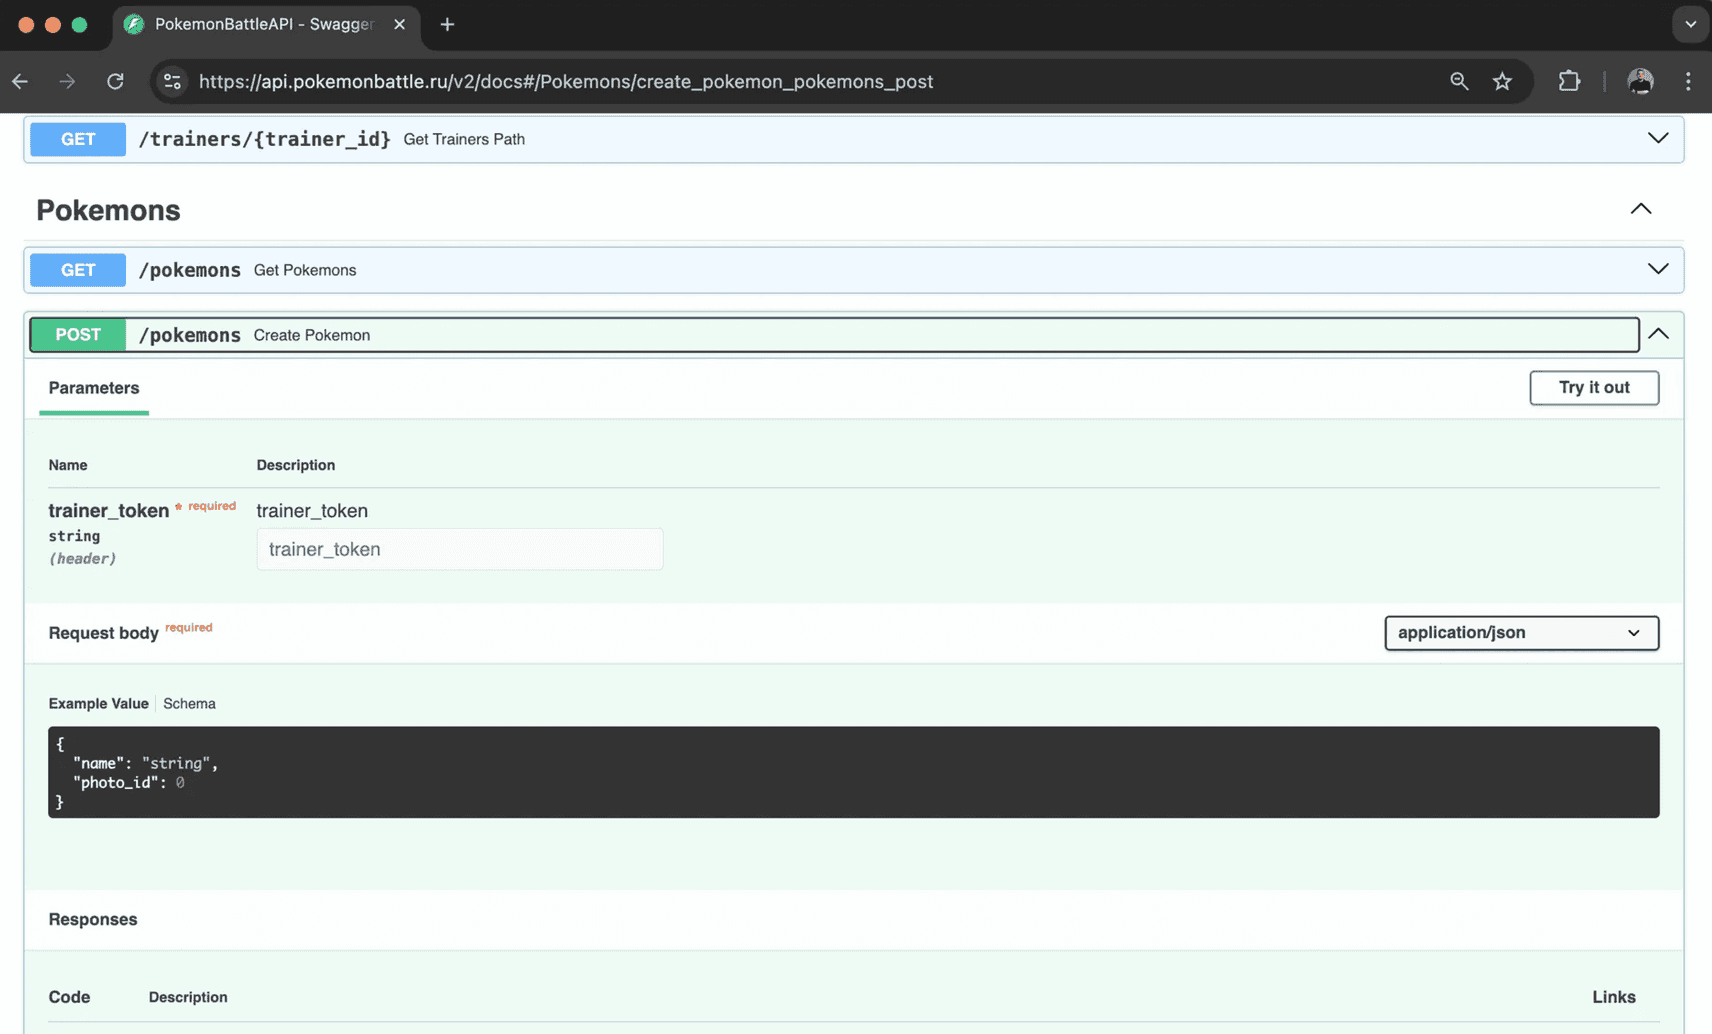This screenshot has width=1712, height=1034.
Task: Collapse the Pokemons section
Action: click(1640, 209)
